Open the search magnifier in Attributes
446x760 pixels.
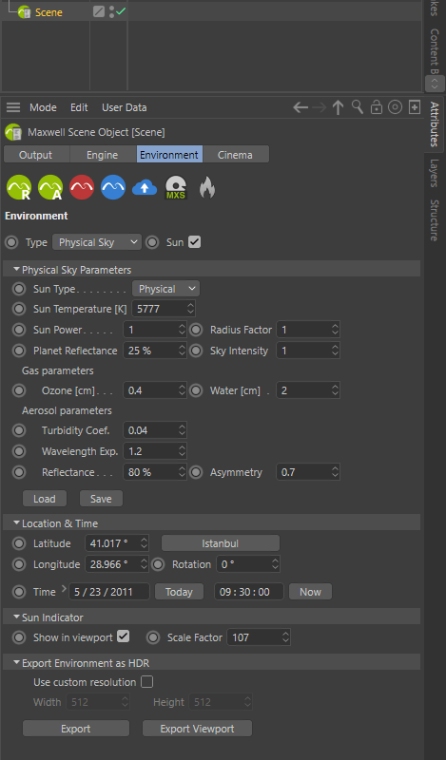point(357,107)
